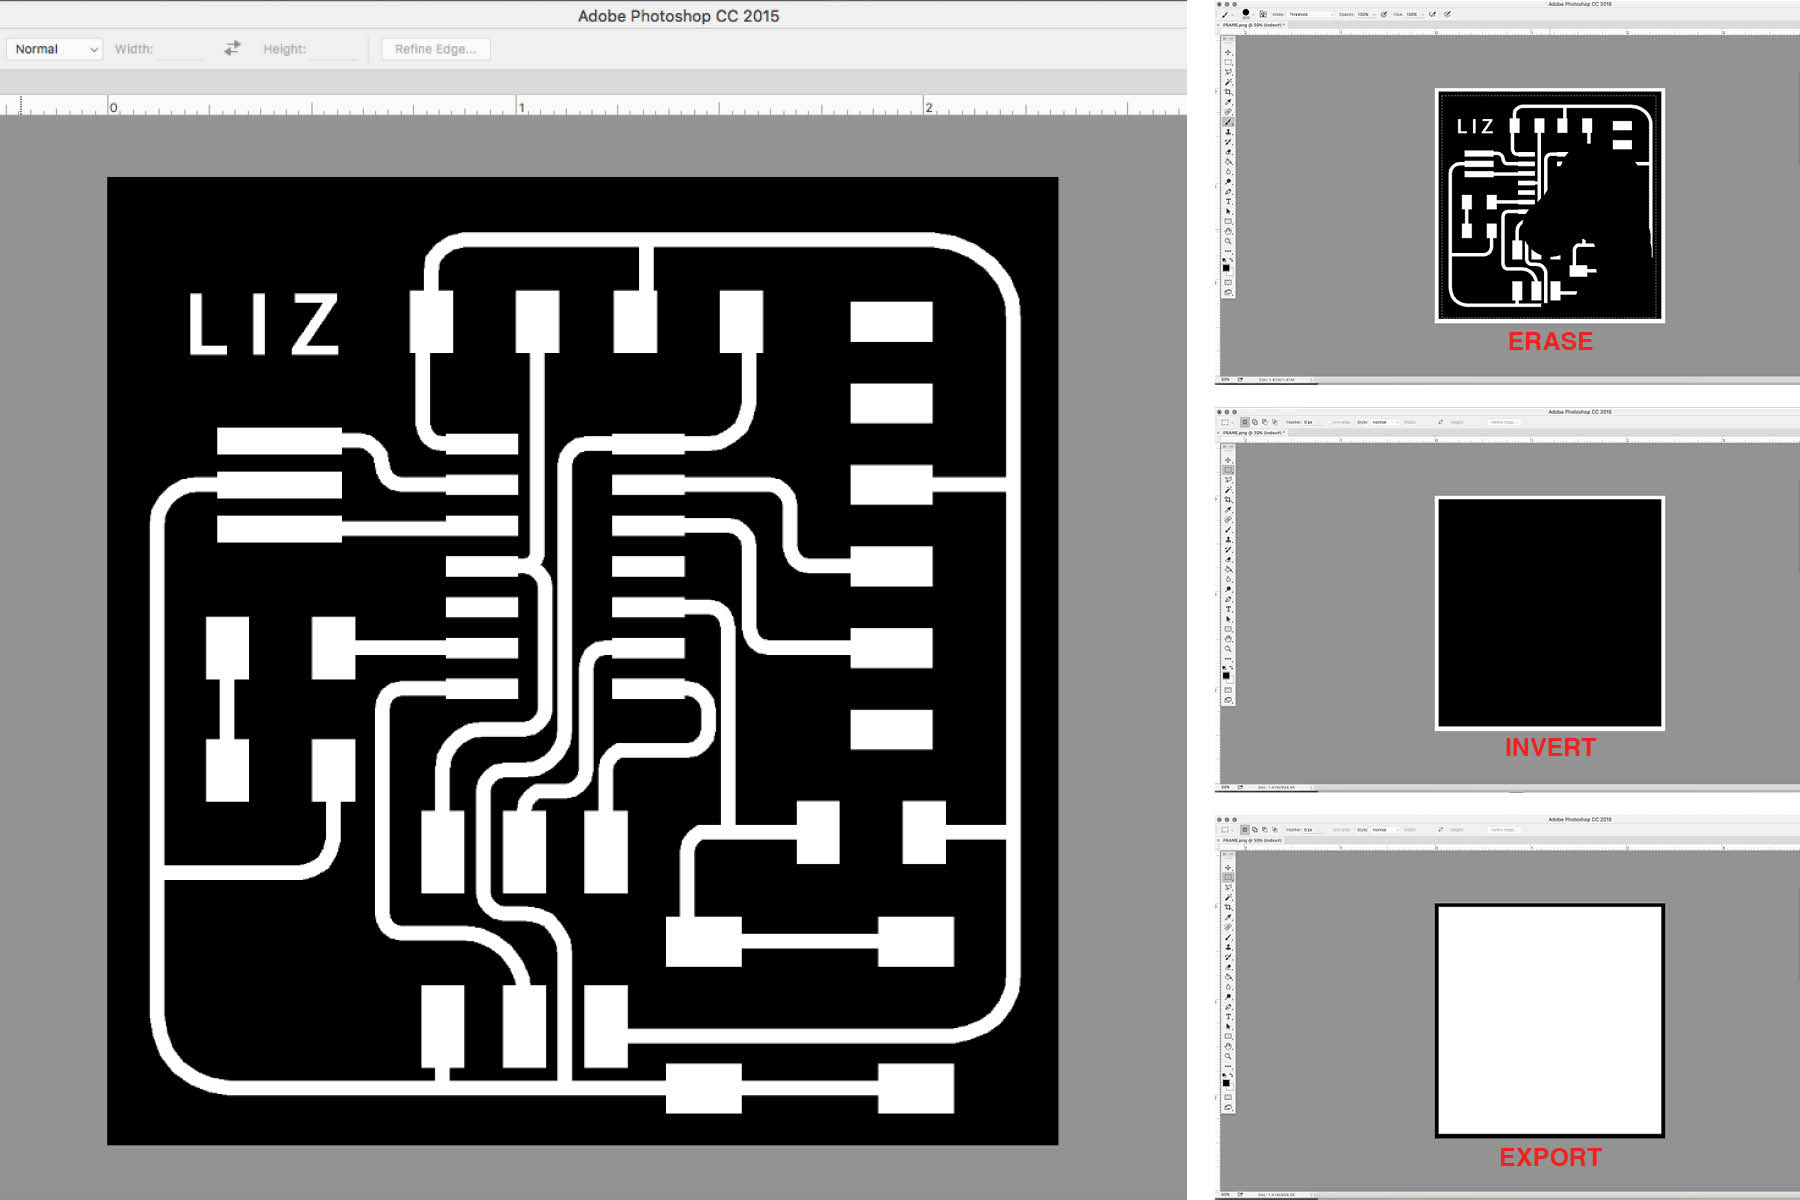1800x1200 pixels.
Task: Toggle pressure-for-opacity in the ERASE window options bar
Action: (x=1384, y=14)
